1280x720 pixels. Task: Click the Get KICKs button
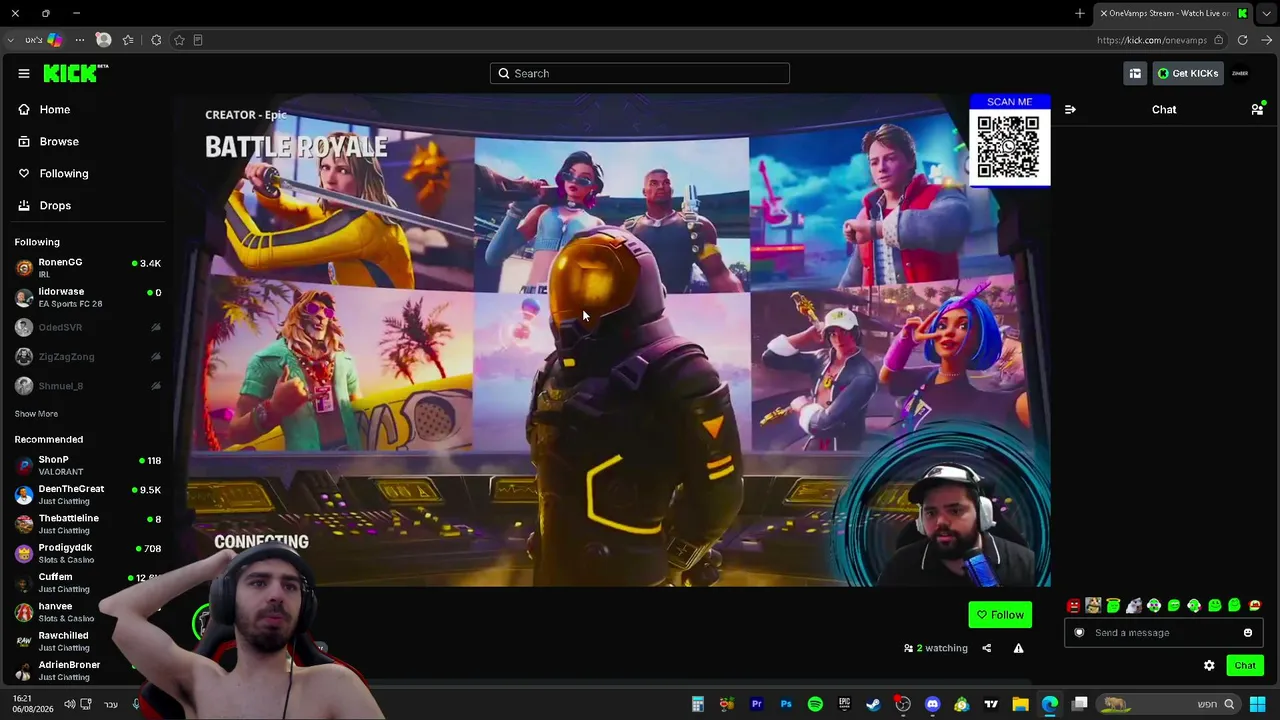click(x=1188, y=73)
